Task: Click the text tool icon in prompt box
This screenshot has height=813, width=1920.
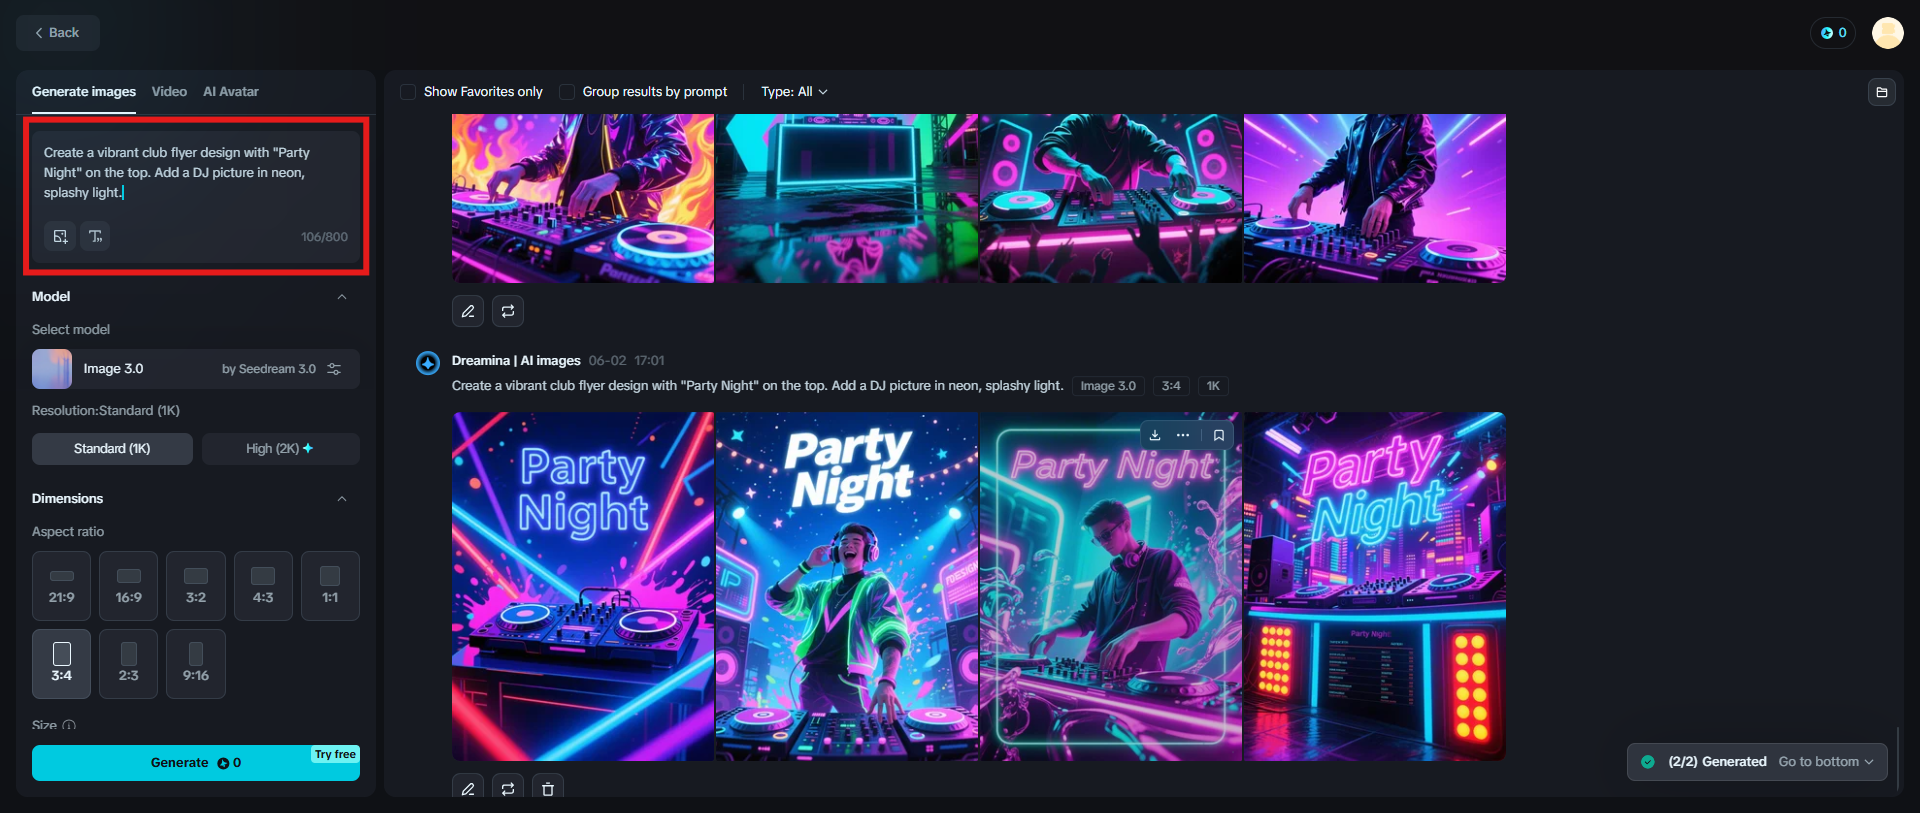Action: point(95,236)
